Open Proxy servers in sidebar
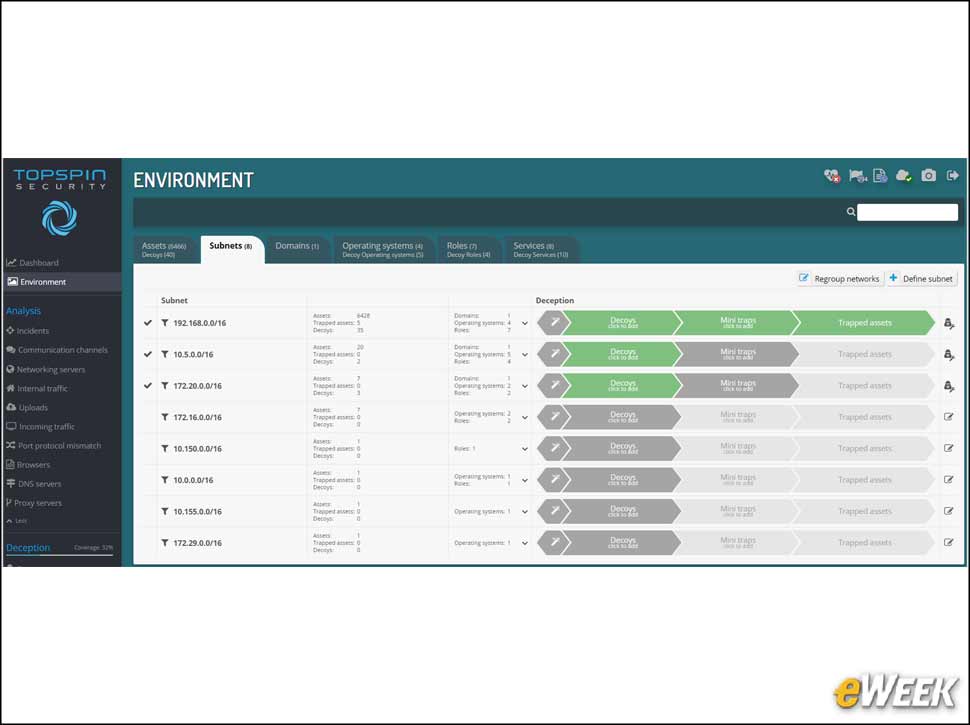Screen dimensions: 970x725 [34, 503]
